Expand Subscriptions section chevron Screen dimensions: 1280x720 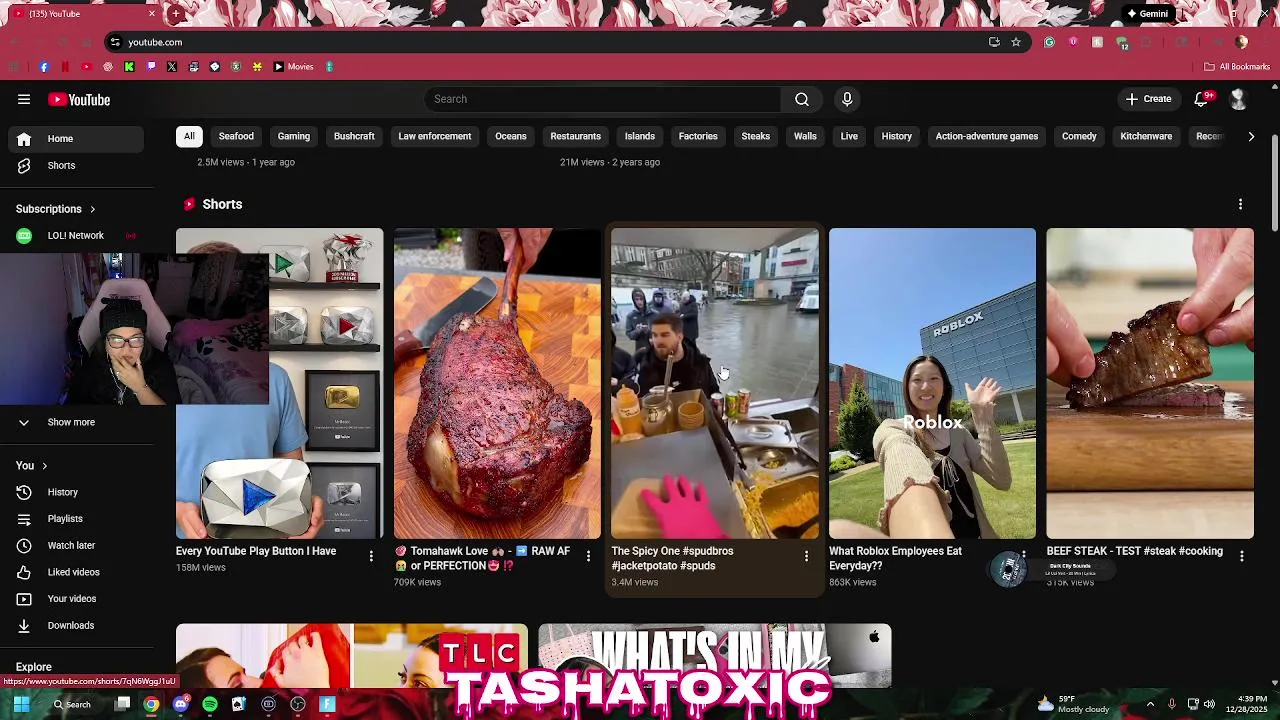pos(92,209)
